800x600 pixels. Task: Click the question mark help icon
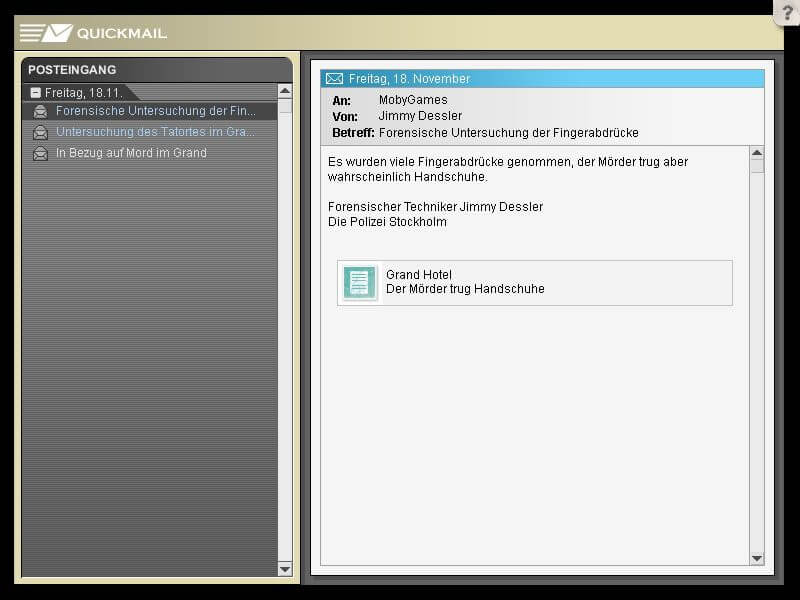[787, 11]
